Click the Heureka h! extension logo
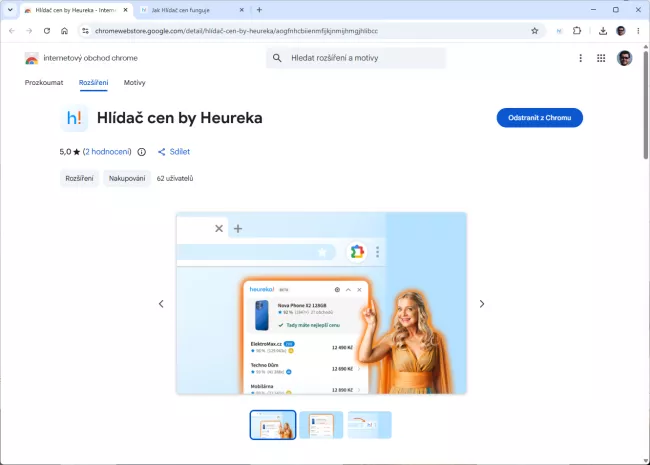Screen dimensions: 650x465 pos(74,118)
